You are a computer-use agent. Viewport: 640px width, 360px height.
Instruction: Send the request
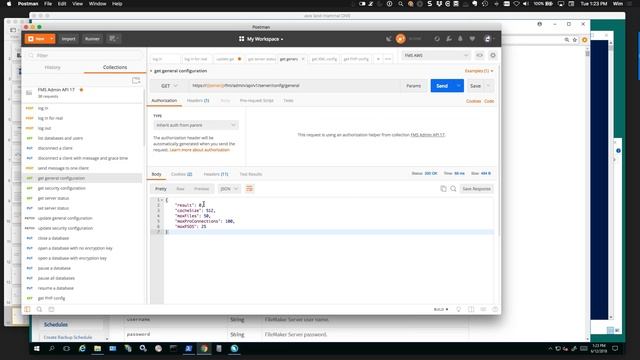(x=442, y=86)
